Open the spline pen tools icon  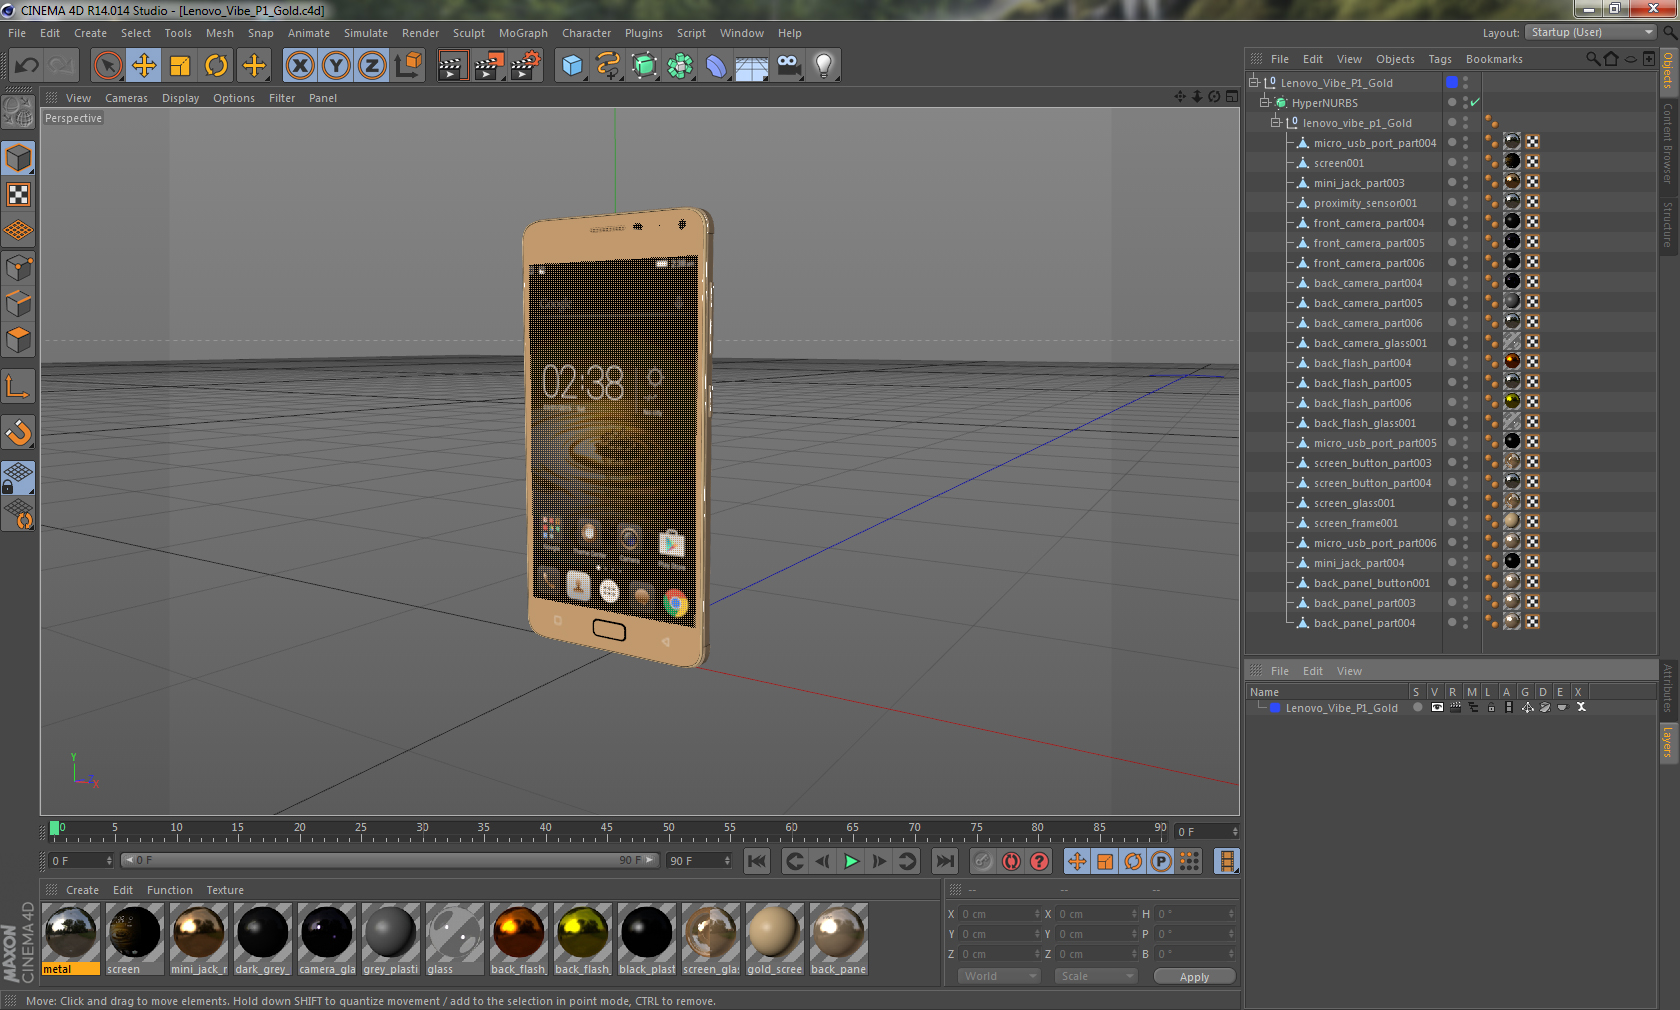[608, 66]
